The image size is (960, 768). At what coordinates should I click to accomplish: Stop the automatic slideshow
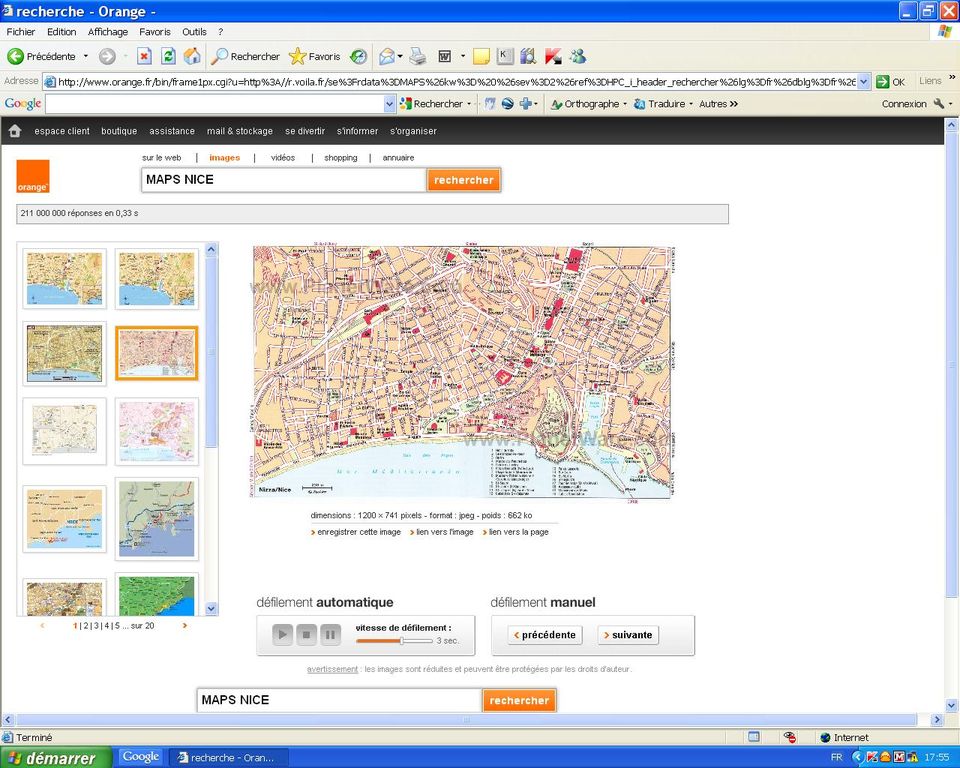(306, 634)
